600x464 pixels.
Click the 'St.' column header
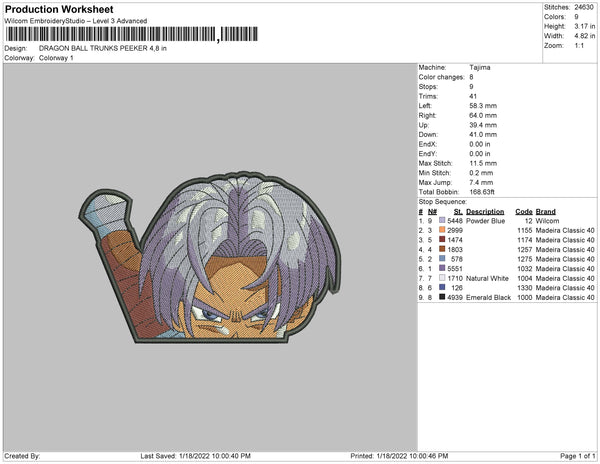[458, 211]
